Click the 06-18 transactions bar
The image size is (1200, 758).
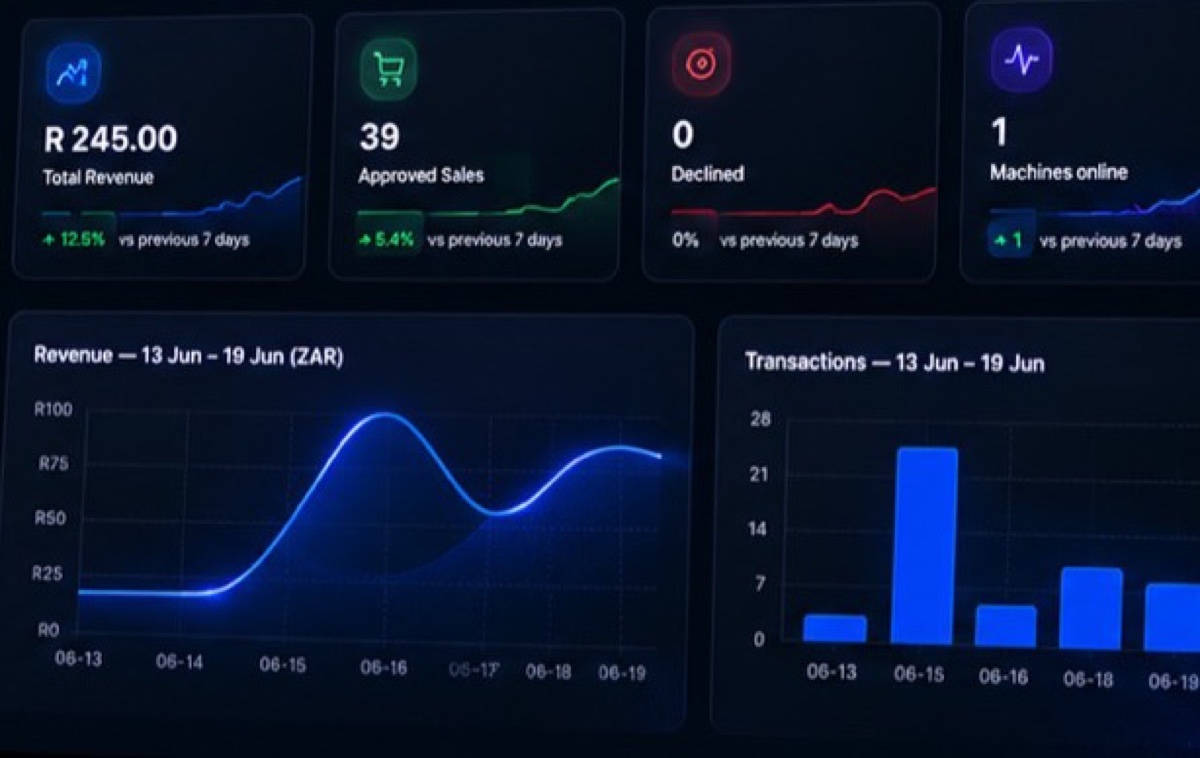(x=1091, y=608)
